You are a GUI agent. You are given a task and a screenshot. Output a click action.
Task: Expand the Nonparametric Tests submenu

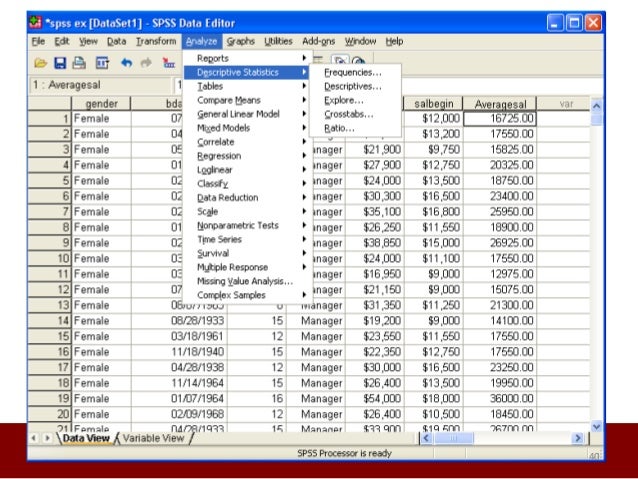tap(248, 225)
